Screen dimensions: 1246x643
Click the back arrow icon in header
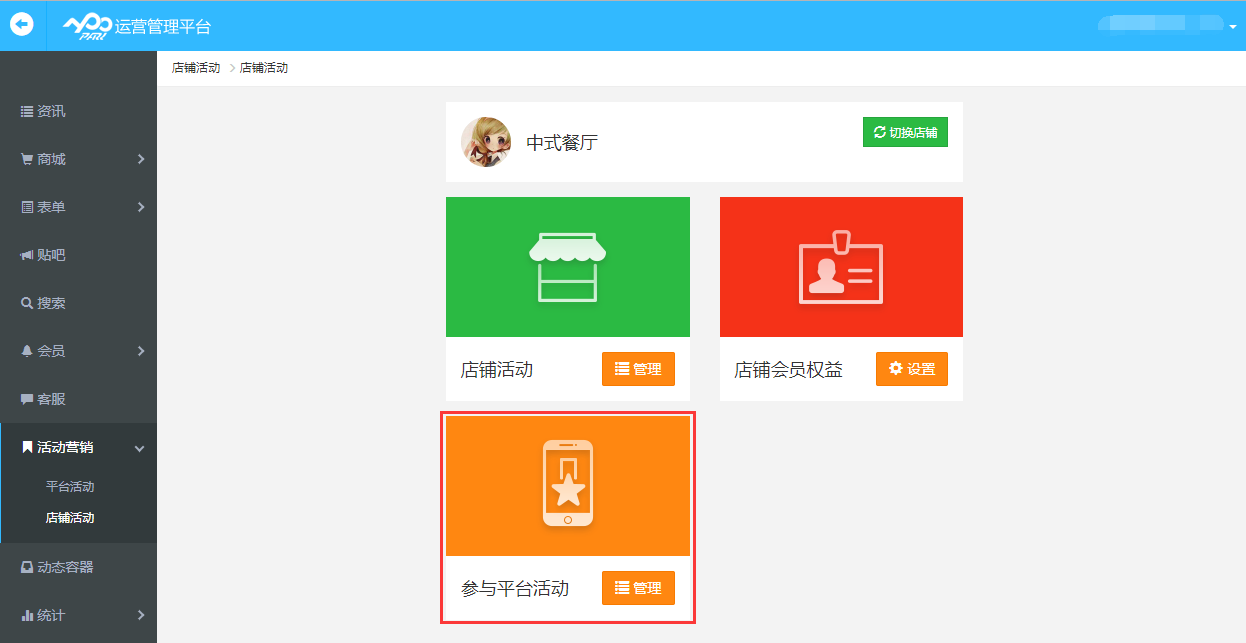22,25
